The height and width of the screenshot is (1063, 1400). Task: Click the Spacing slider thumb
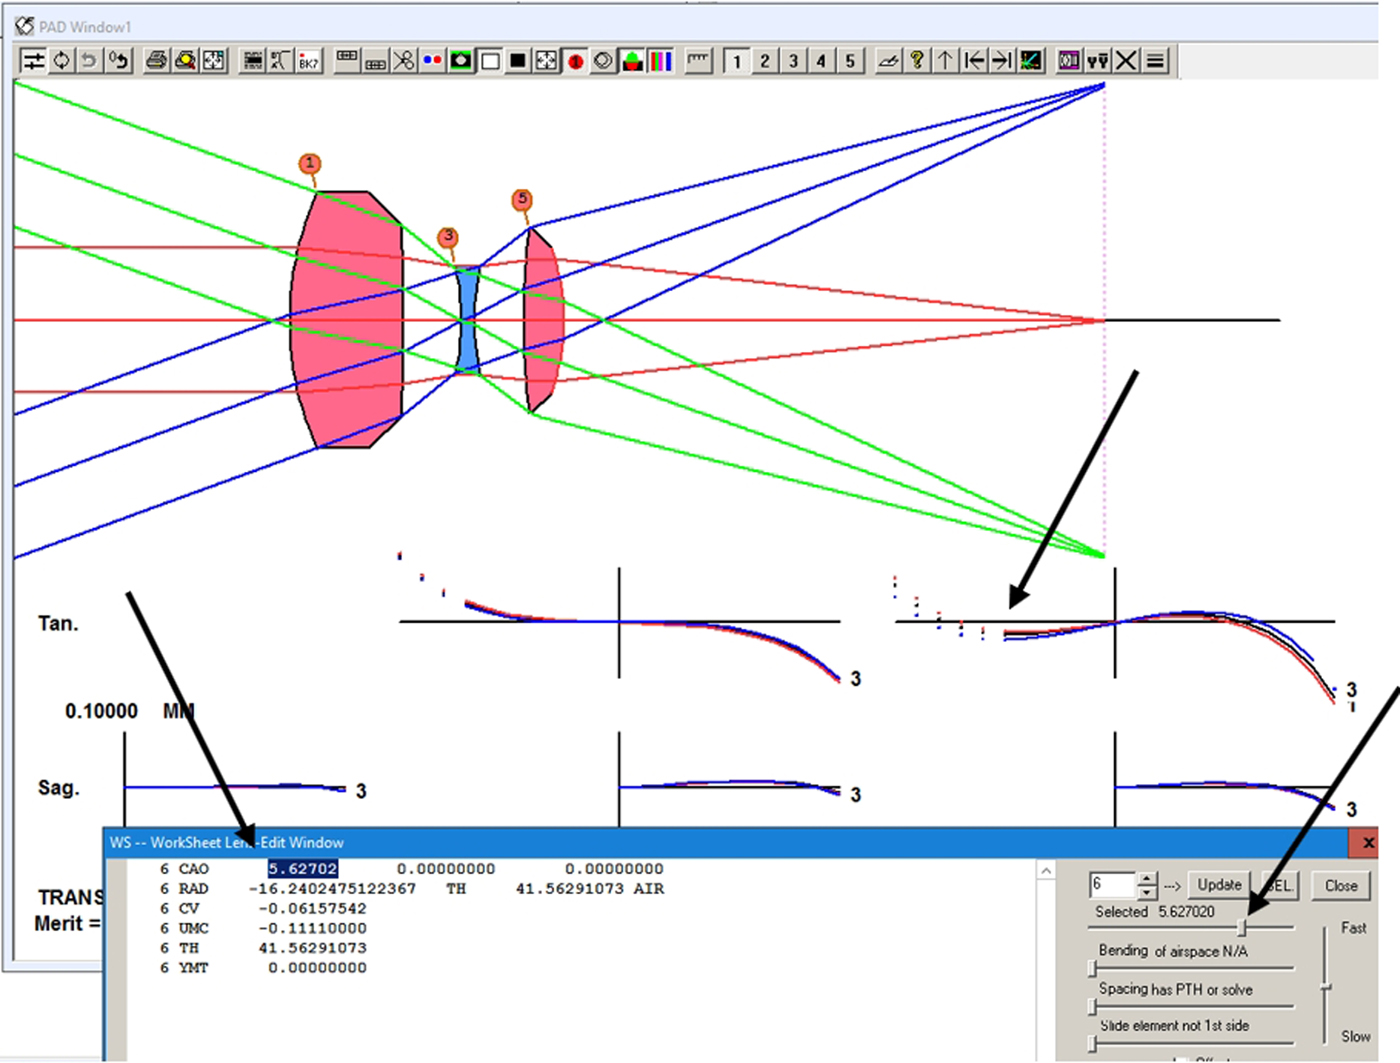pyautogui.click(x=1093, y=1006)
